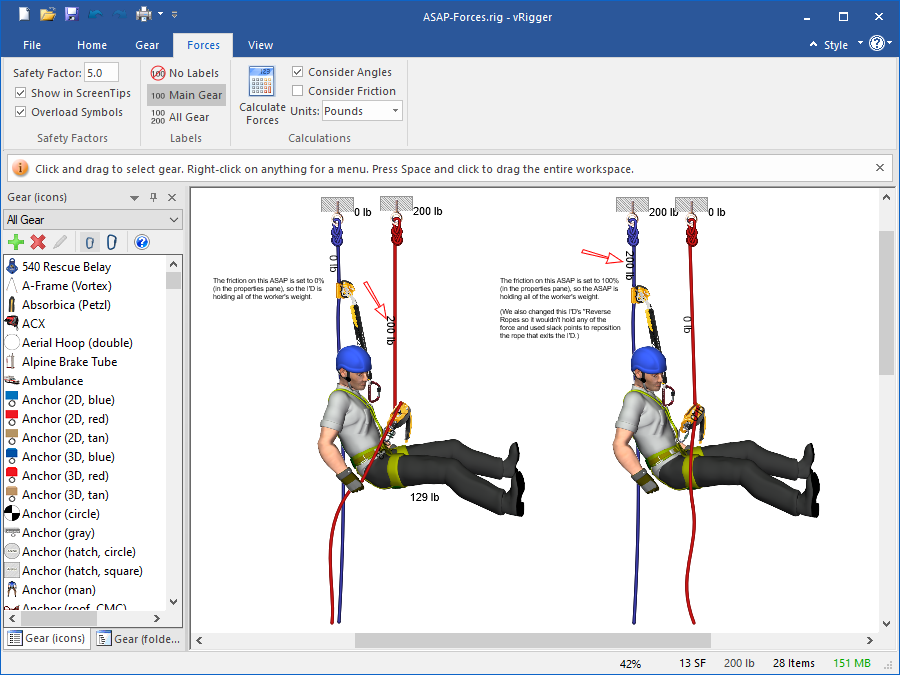900x675 pixels.
Task: Click the Safety Factor input field
Action: point(101,72)
